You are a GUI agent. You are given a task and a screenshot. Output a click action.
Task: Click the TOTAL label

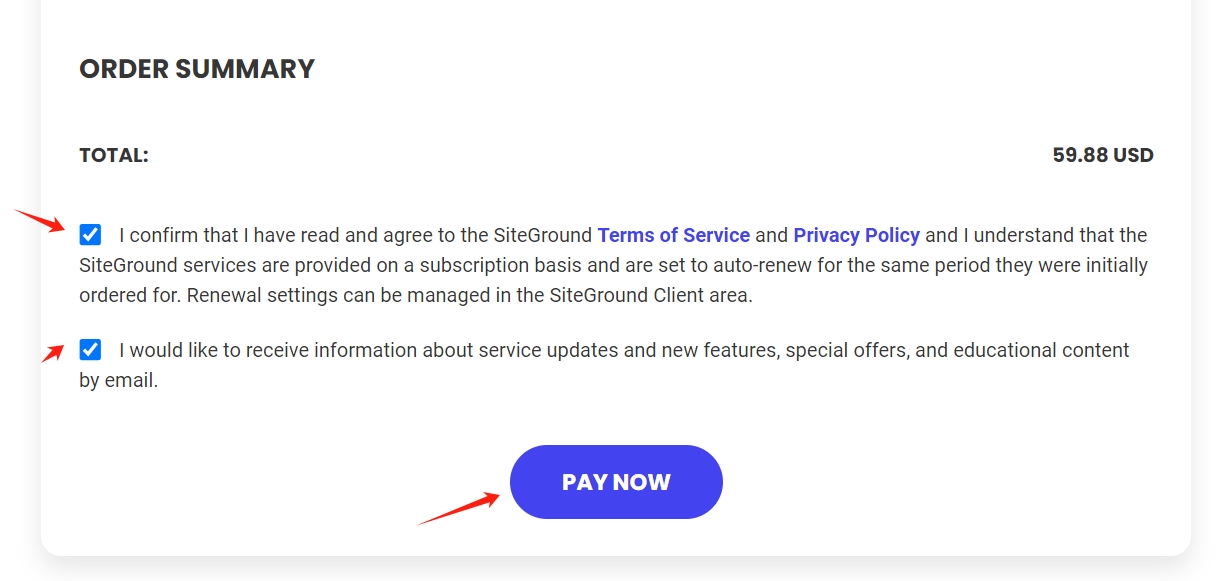(114, 156)
